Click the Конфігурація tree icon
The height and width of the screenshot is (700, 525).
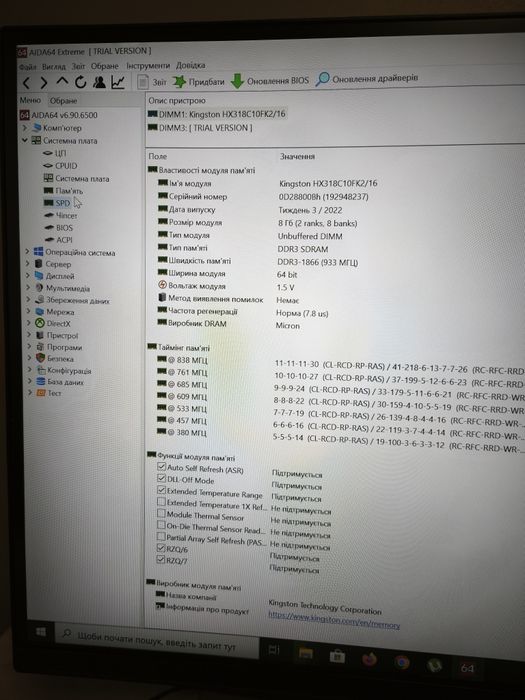point(41,370)
